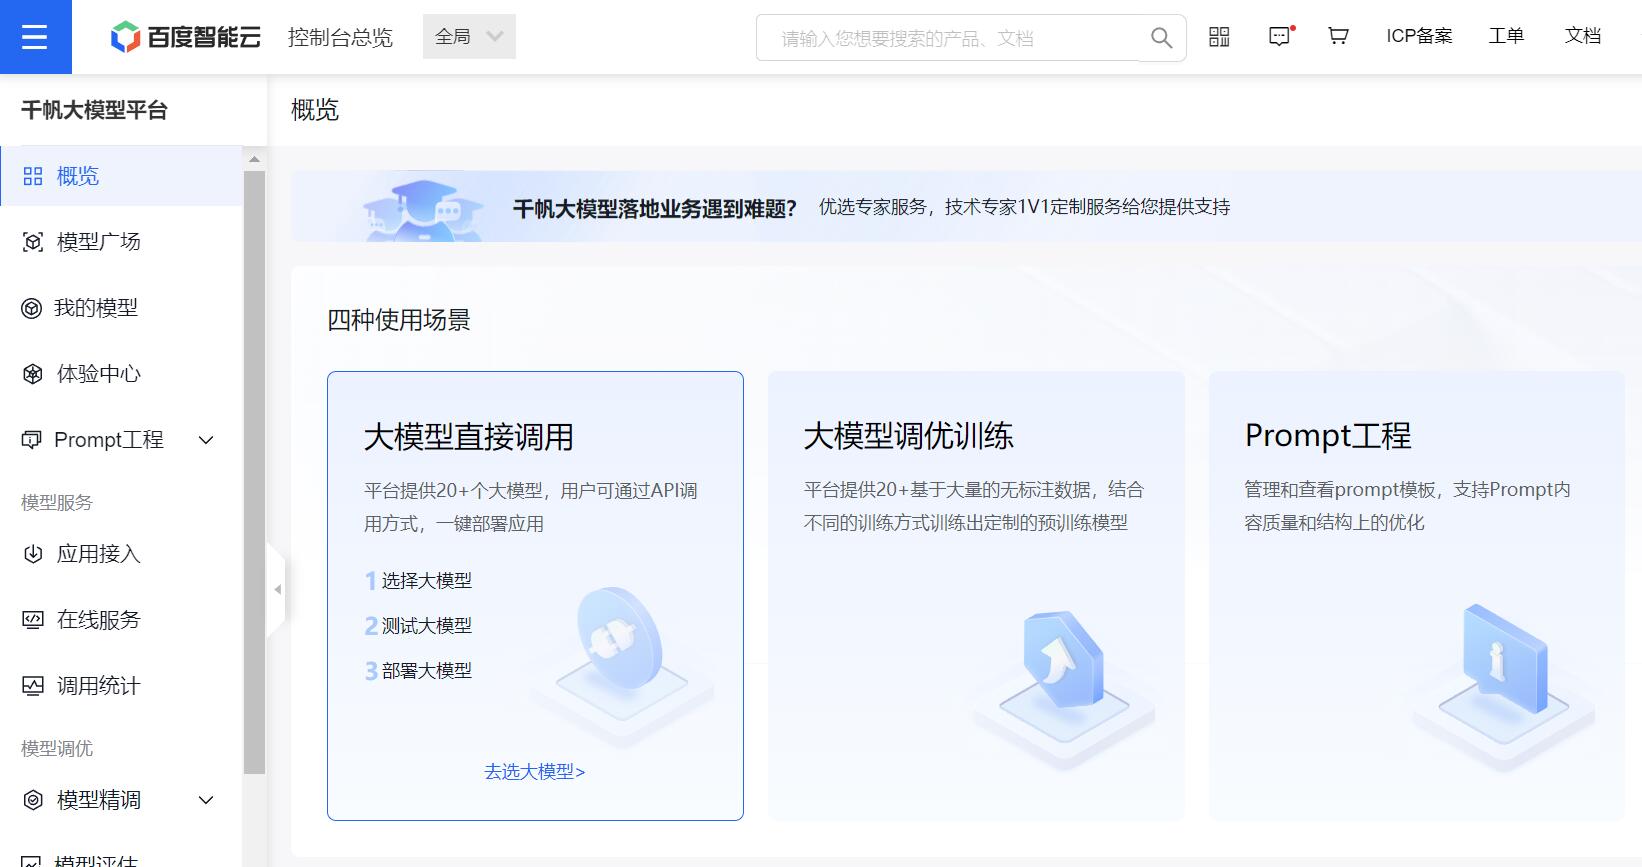
Task: Open the message notifications icon
Action: point(1279,37)
